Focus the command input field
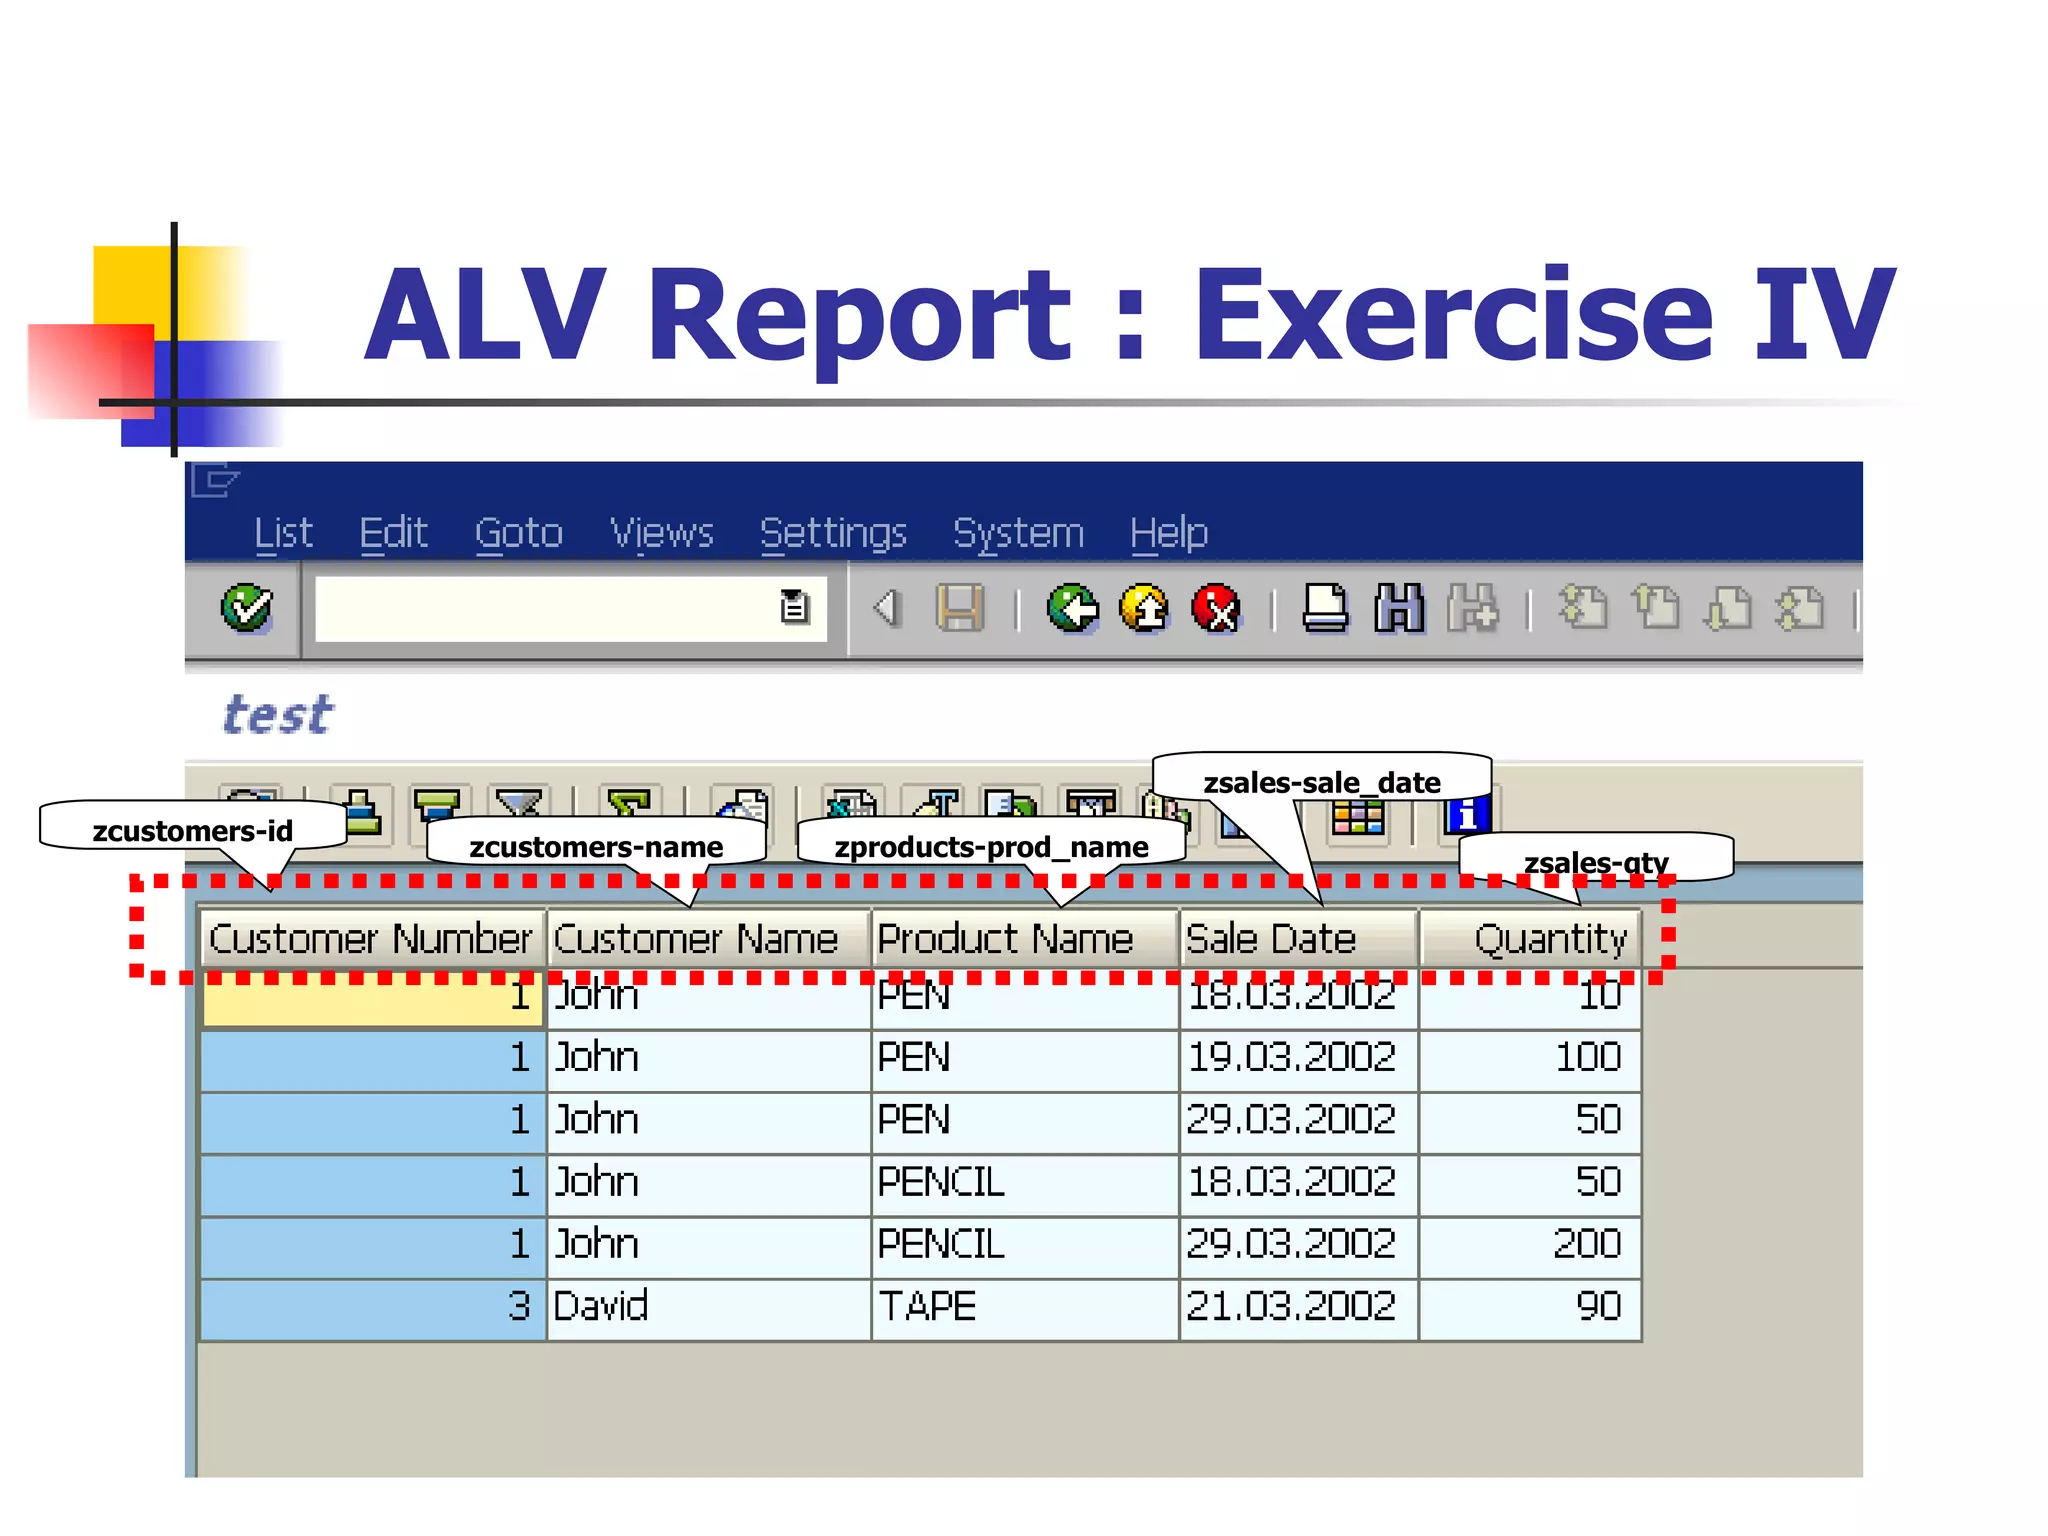 click(570, 608)
